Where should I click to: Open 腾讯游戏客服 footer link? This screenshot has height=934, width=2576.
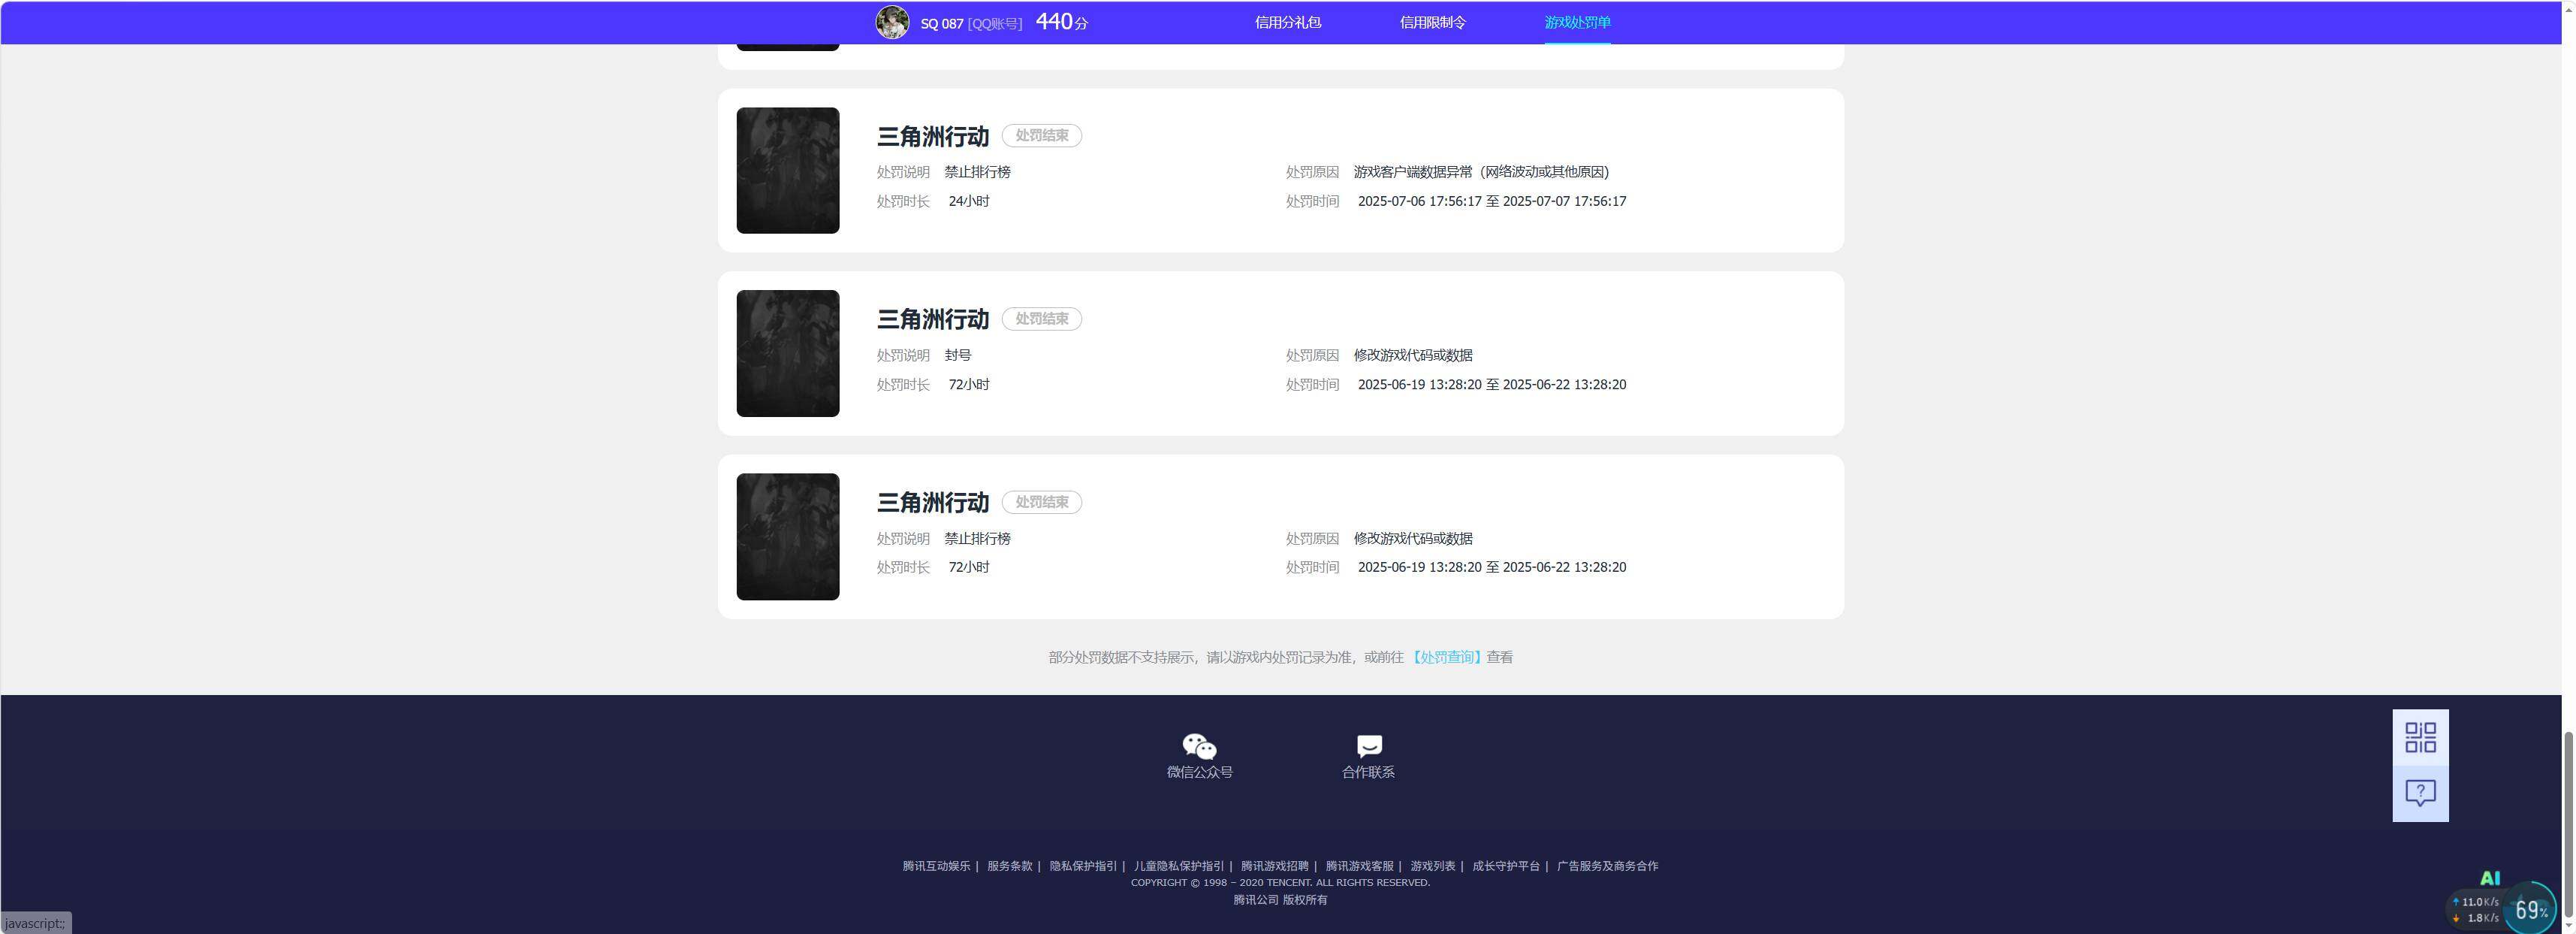coord(1359,866)
